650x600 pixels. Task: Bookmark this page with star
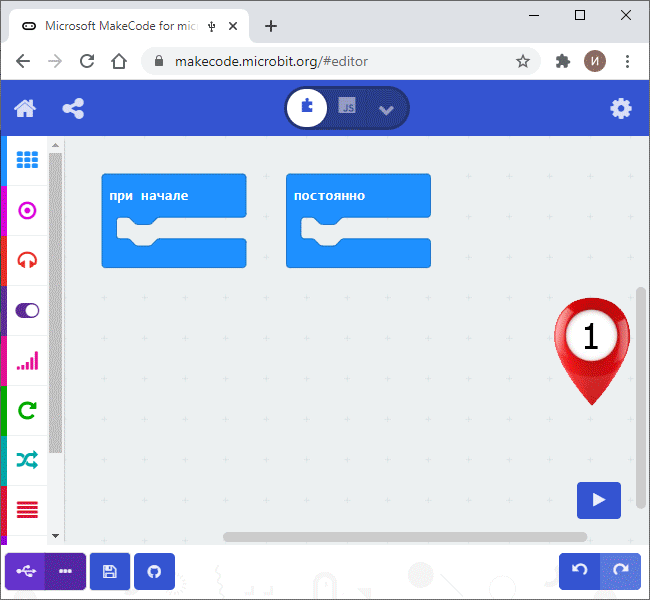click(x=523, y=61)
